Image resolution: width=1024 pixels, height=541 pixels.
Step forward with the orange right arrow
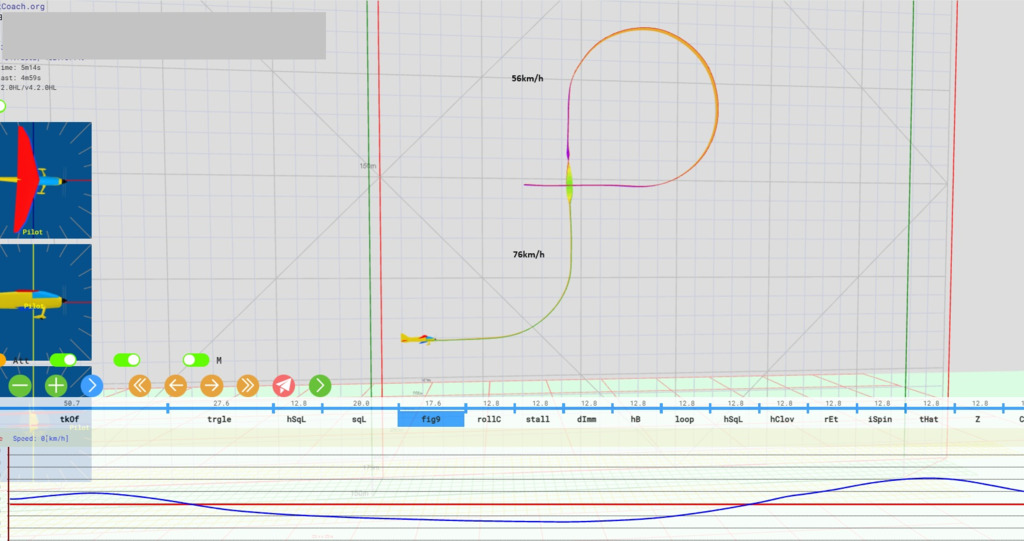click(x=212, y=385)
